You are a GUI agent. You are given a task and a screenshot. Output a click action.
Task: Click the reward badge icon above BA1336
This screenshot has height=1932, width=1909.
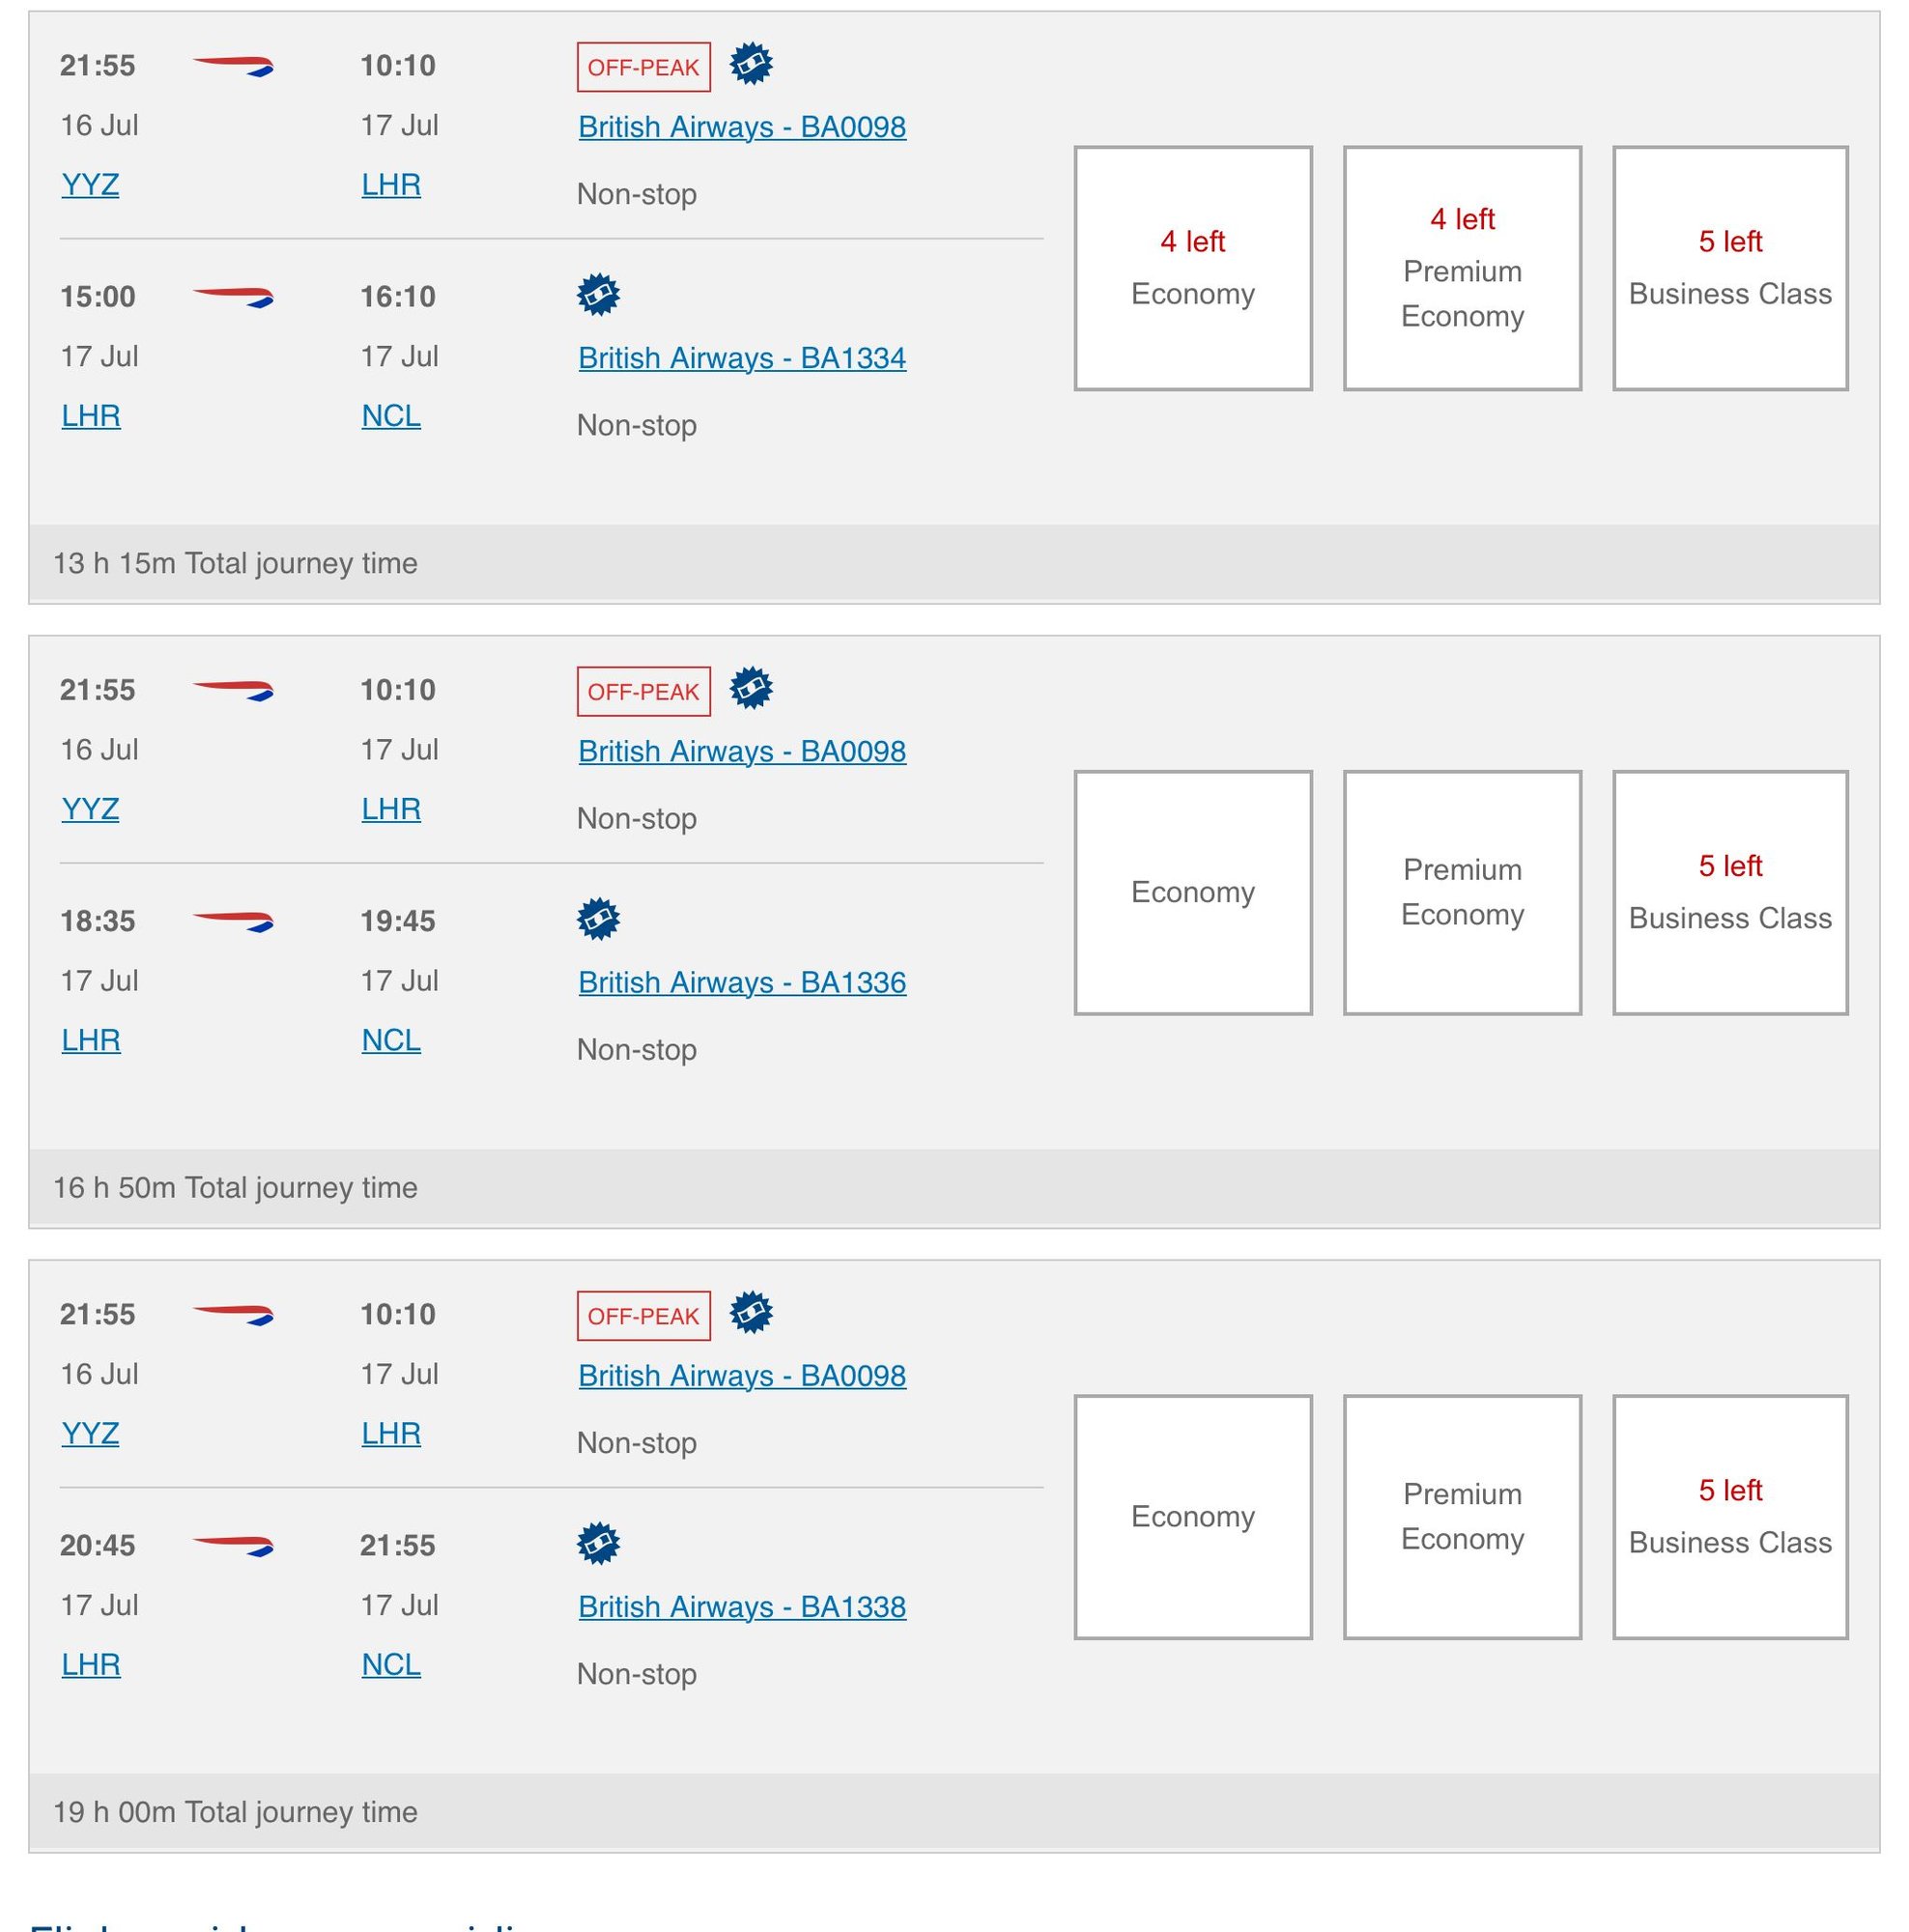coord(598,919)
